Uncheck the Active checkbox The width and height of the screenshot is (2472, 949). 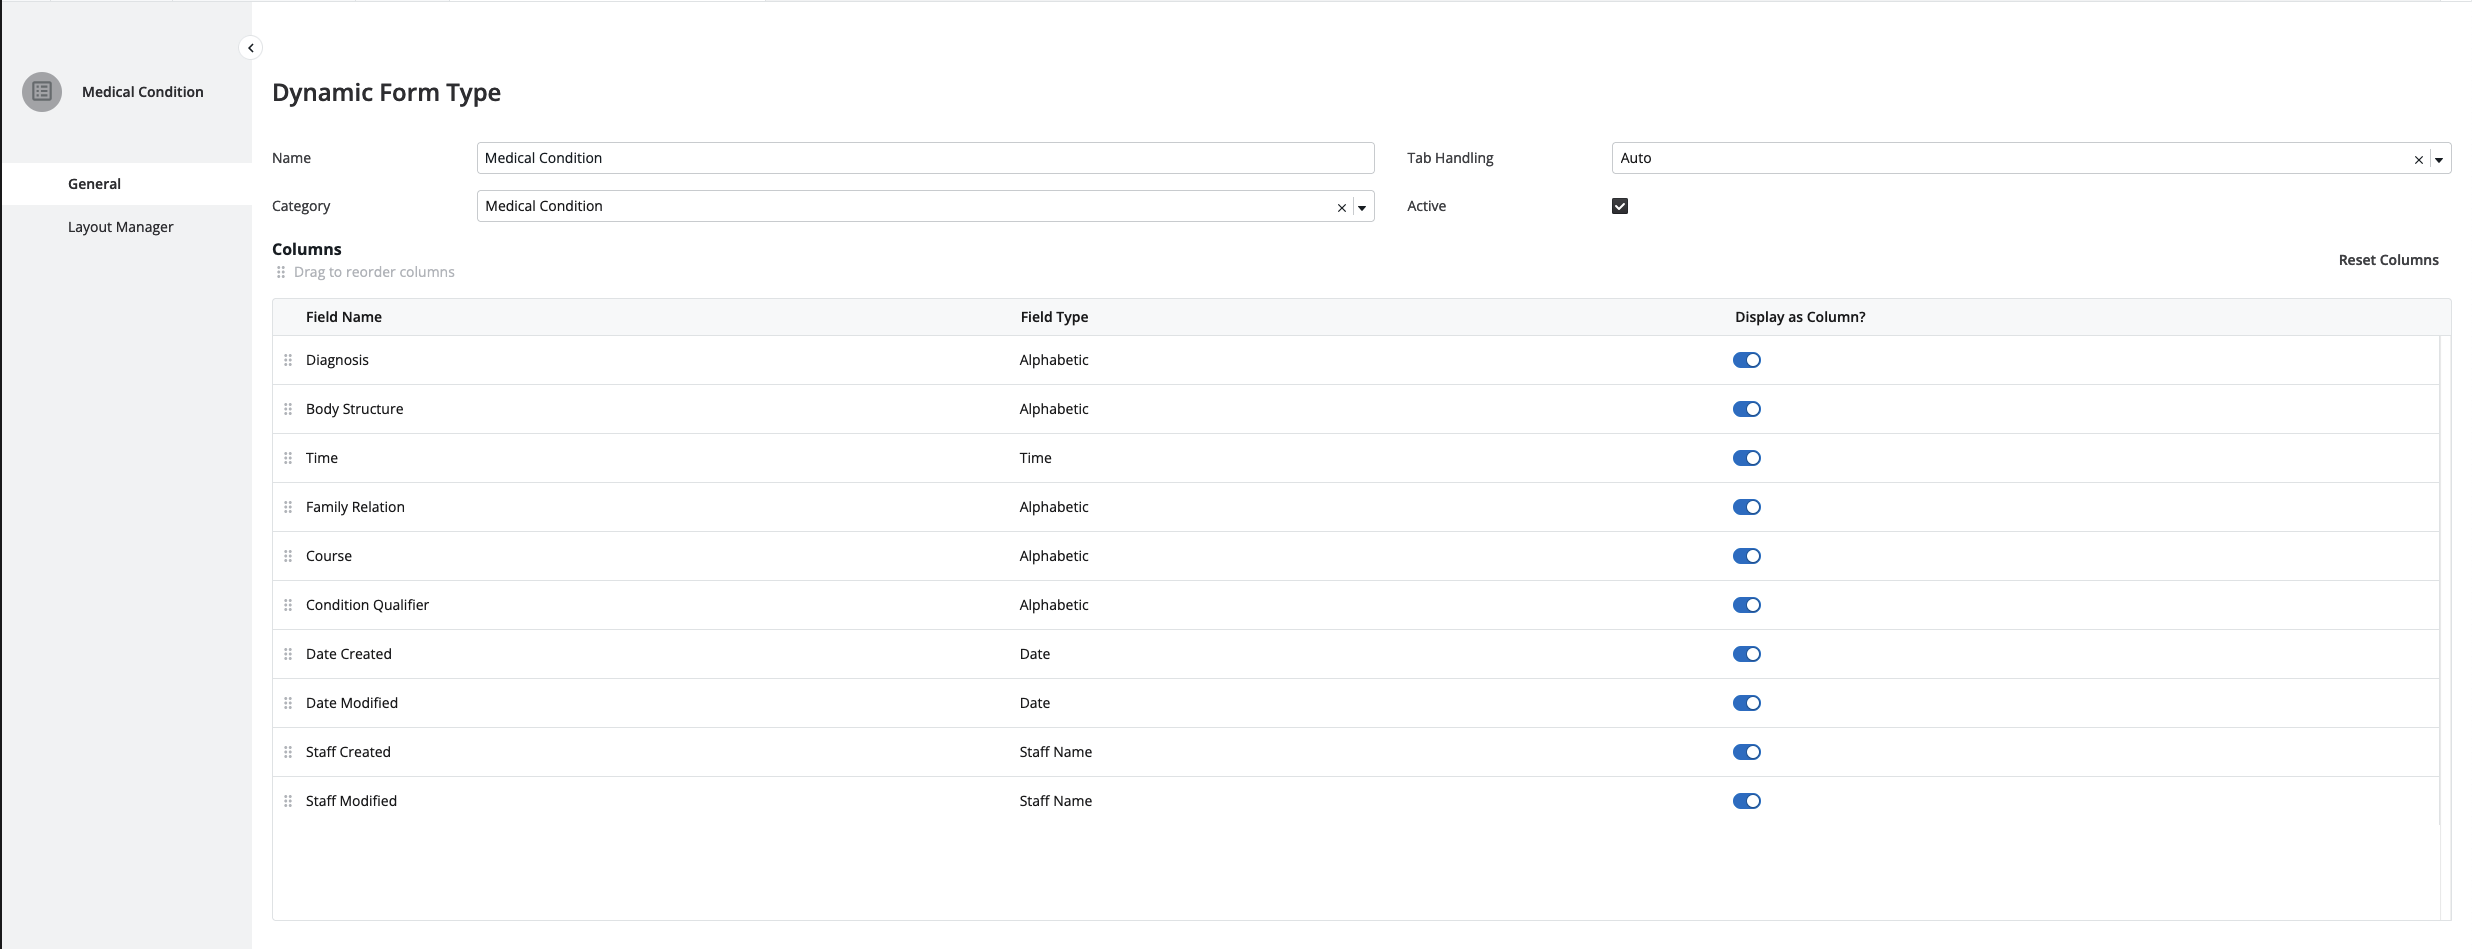point(1620,206)
